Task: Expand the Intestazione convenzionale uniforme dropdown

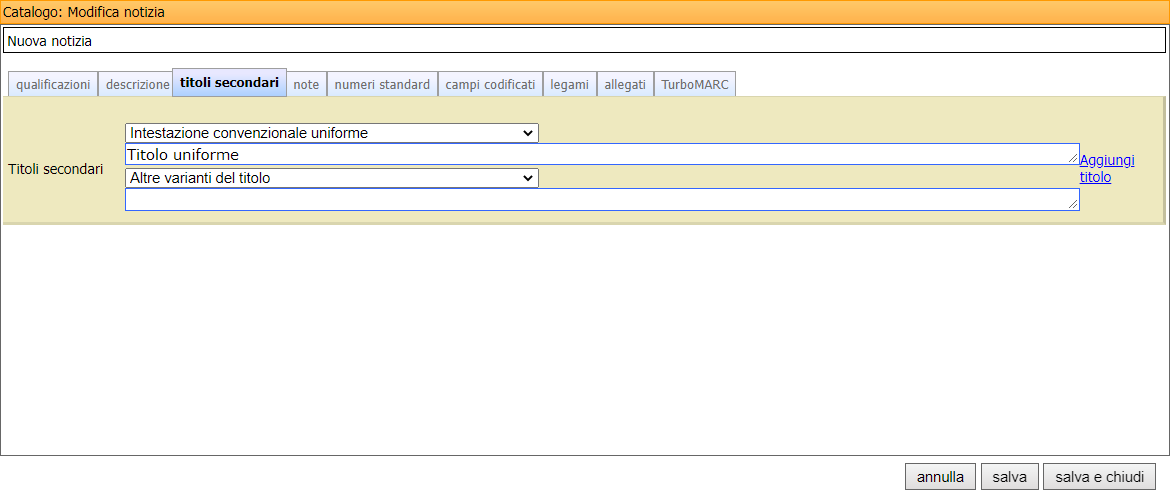Action: pos(331,133)
